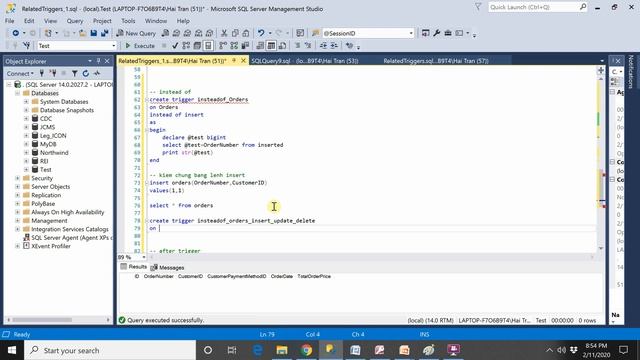
Task: Pin the Object Explorer panel
Action: pos(98,61)
